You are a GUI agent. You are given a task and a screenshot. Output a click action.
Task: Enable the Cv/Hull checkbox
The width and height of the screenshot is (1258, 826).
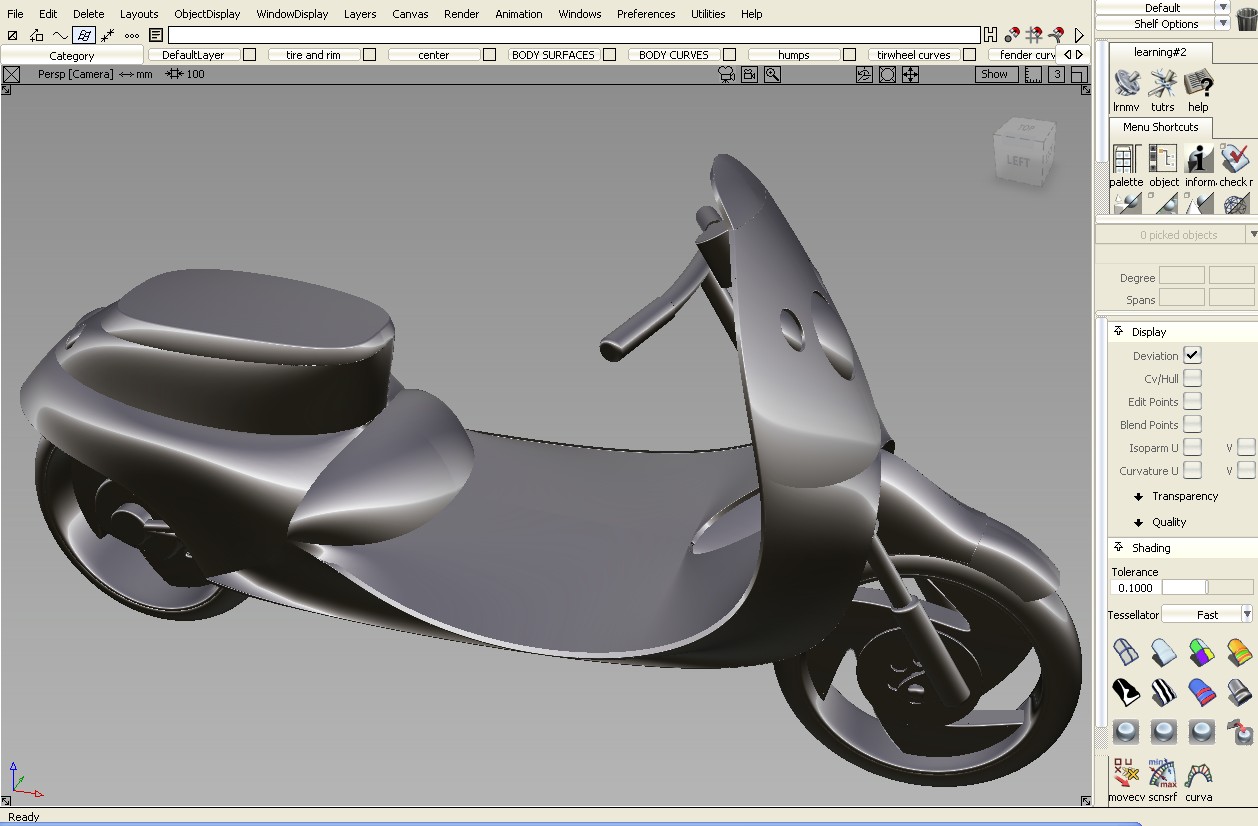click(1193, 378)
